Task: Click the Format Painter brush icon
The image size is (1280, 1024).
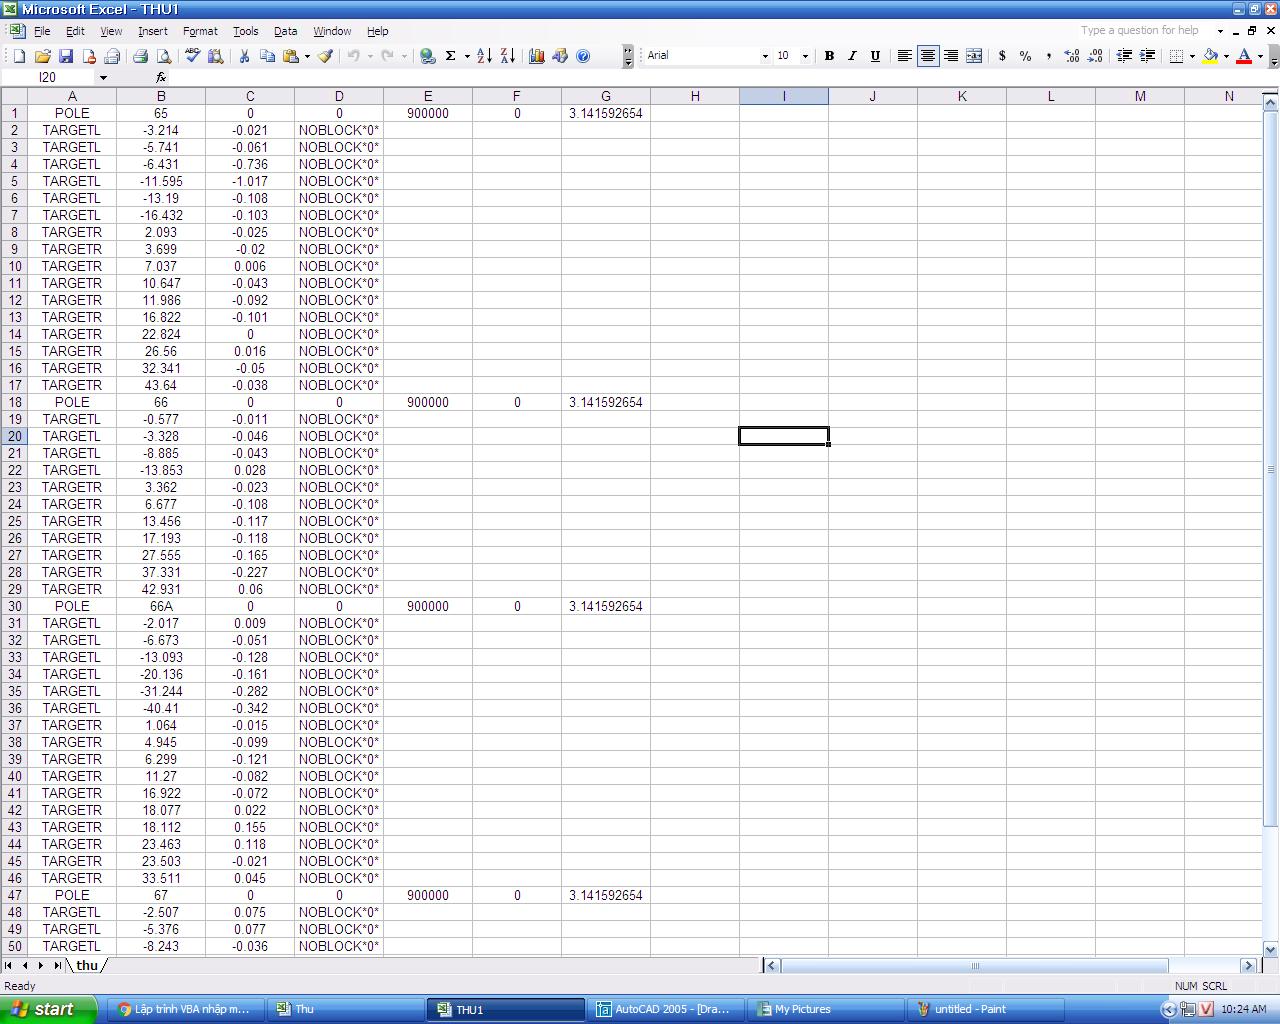Action: pyautogui.click(x=325, y=56)
